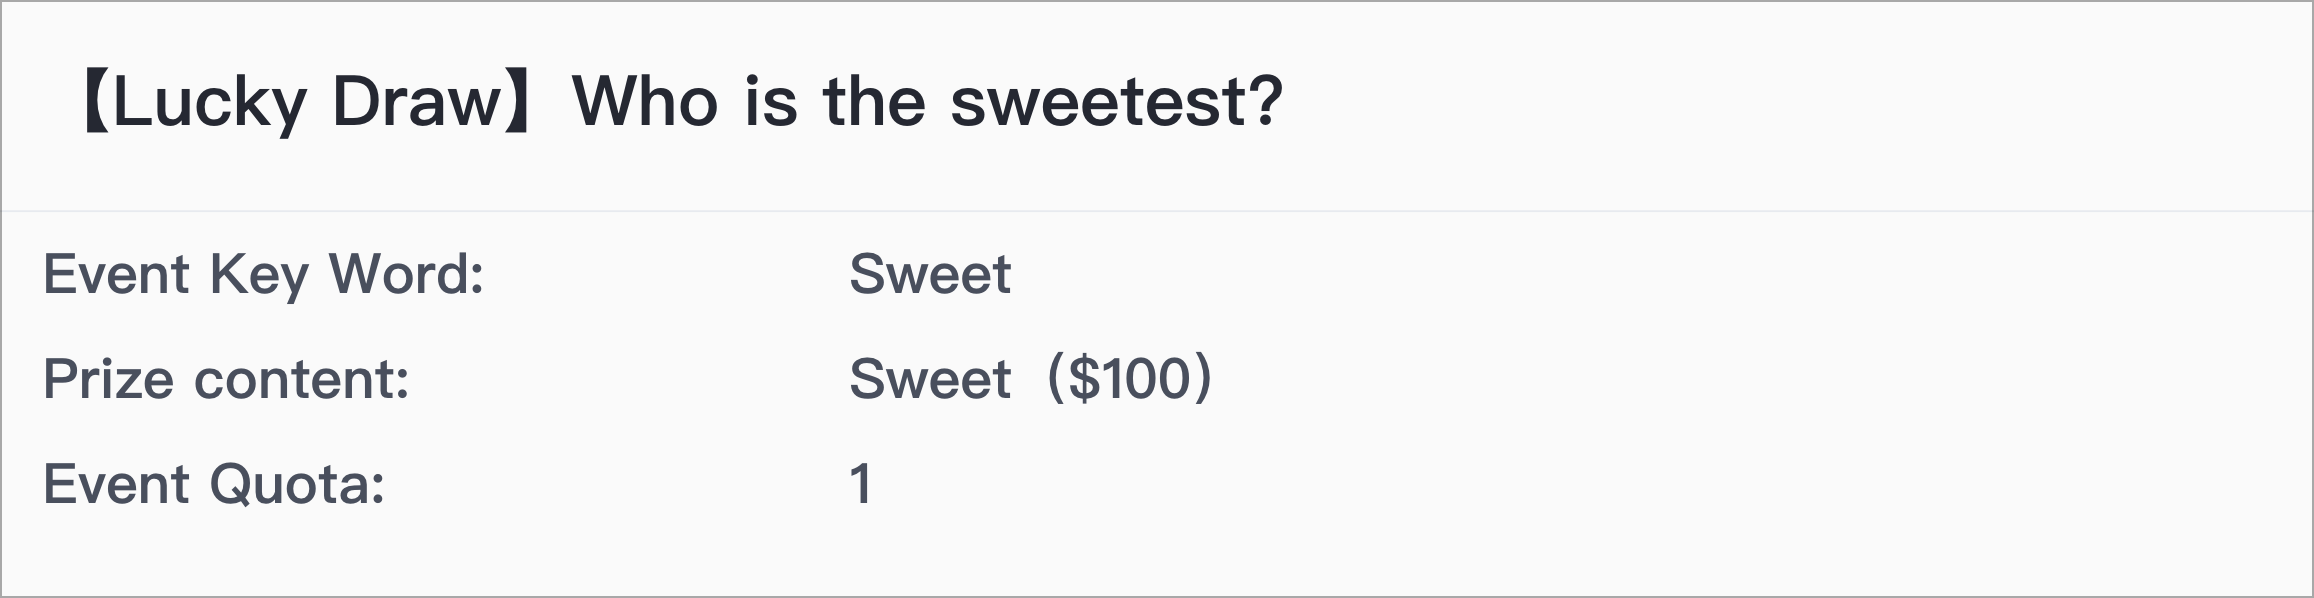This screenshot has height=598, width=2314.
Task: Click the word 'Quota:' in the label
Action: click(297, 485)
